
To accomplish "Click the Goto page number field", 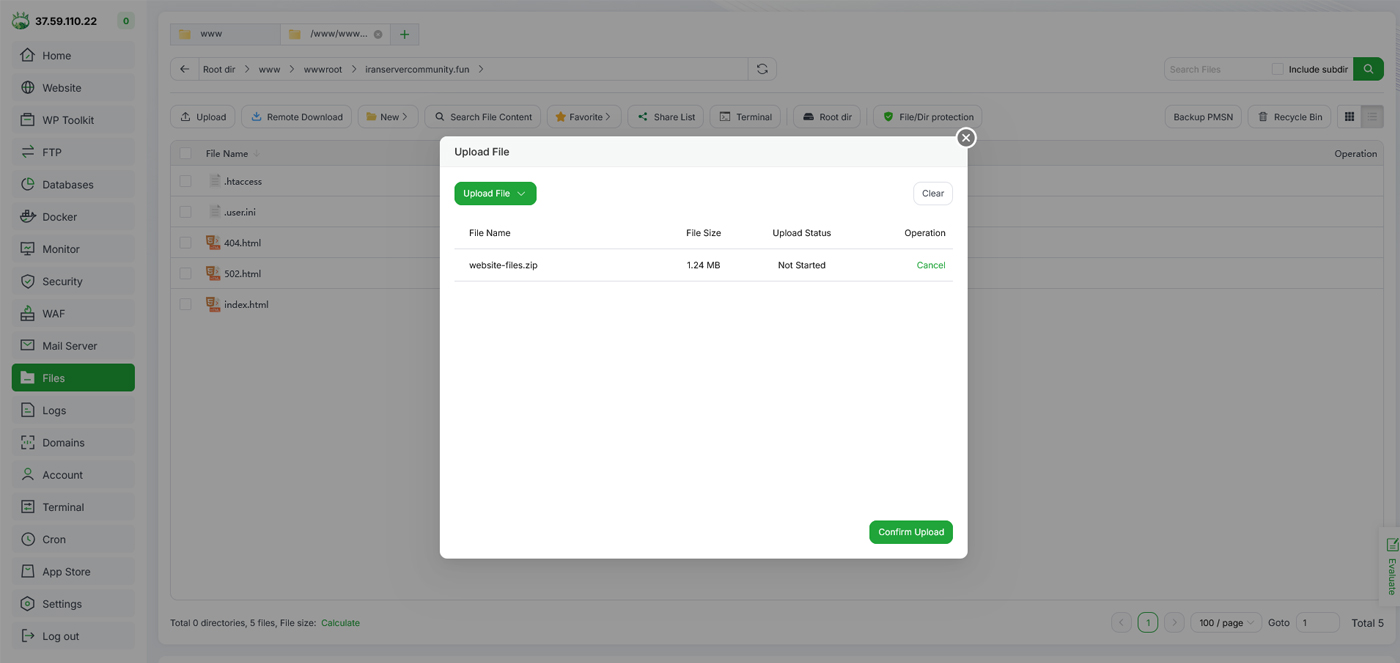I will point(1317,623).
